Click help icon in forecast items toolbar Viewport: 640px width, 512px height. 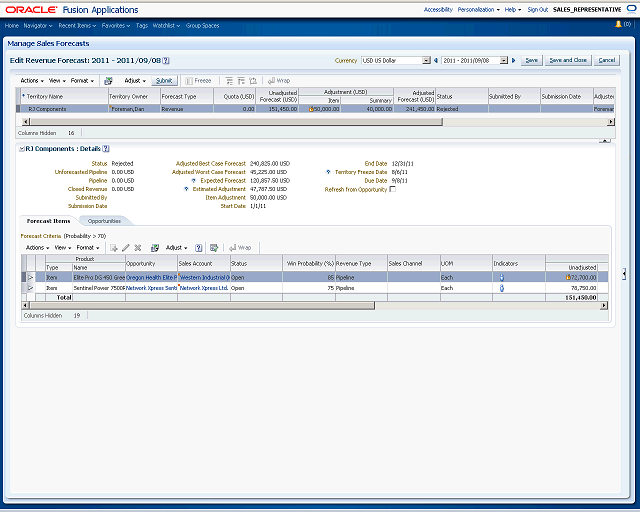(198, 248)
